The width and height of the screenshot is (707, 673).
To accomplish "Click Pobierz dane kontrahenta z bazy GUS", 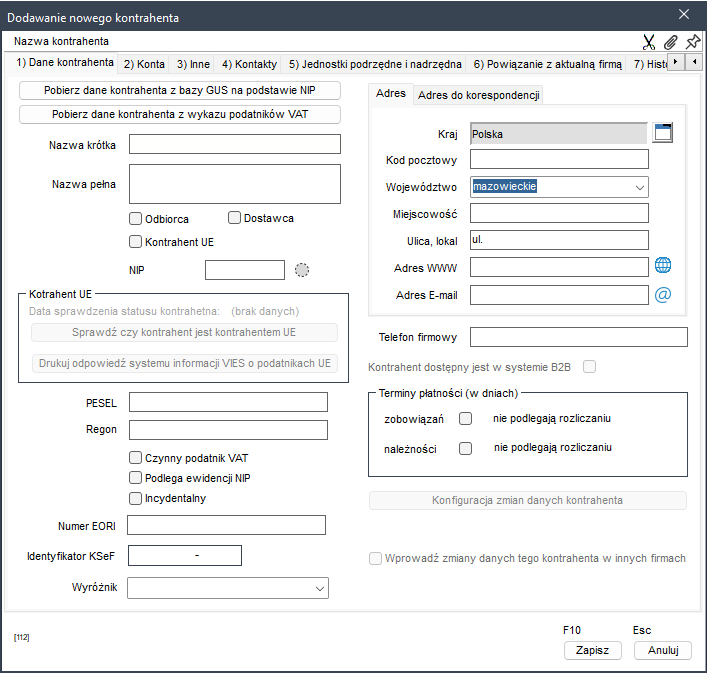I will pos(179,90).
